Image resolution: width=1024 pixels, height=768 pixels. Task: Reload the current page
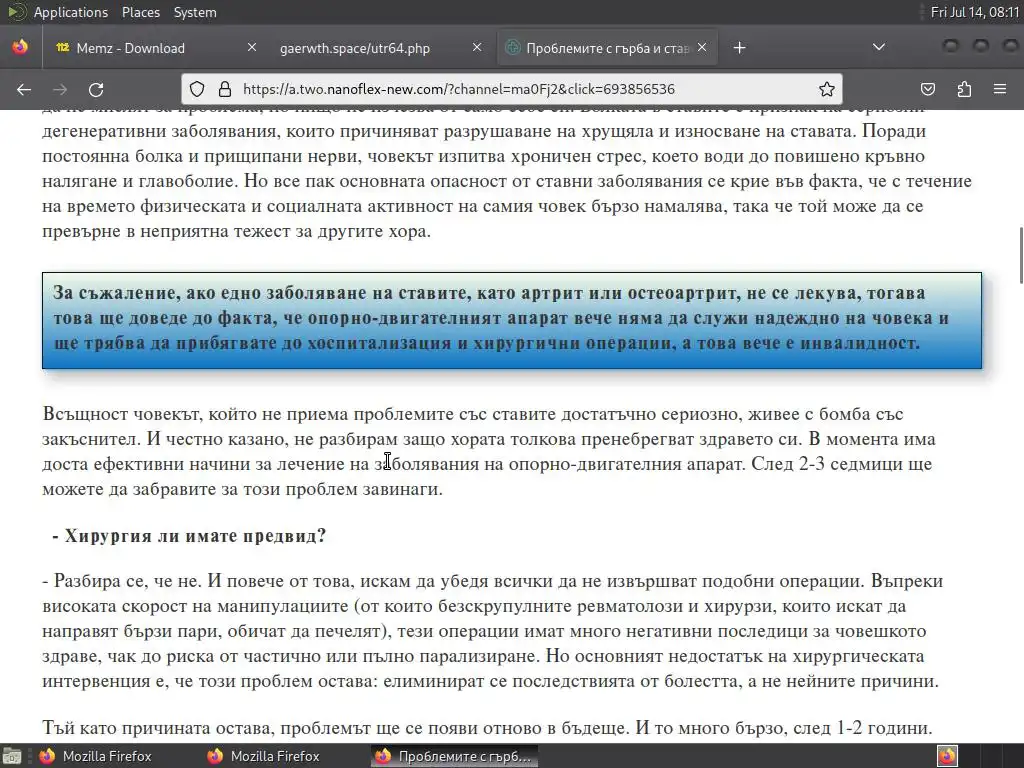click(96, 89)
